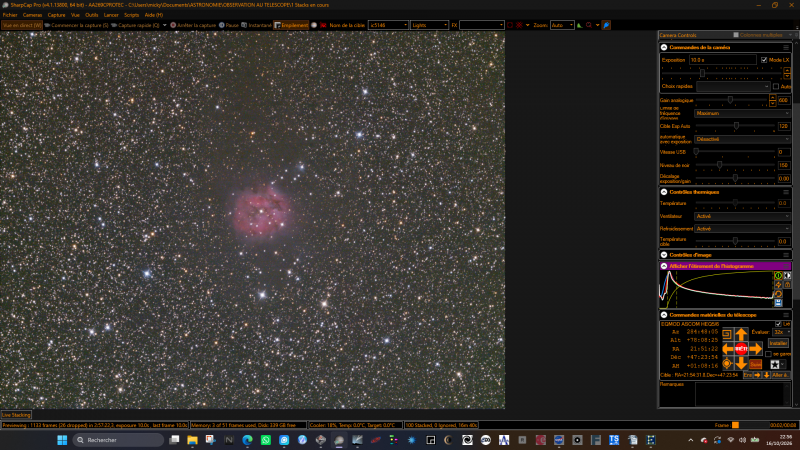
Task: Open the Évaluer 32x rate dropdown
Action: click(x=782, y=332)
